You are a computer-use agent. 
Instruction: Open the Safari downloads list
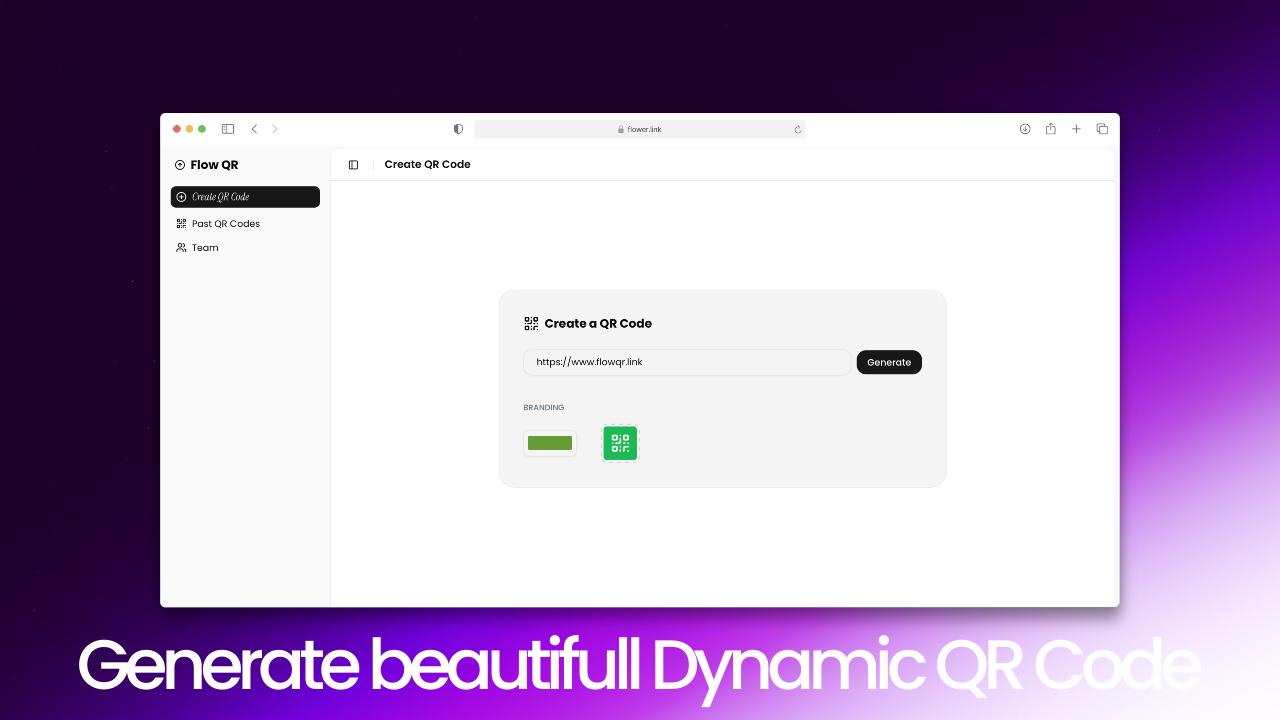(x=1025, y=129)
